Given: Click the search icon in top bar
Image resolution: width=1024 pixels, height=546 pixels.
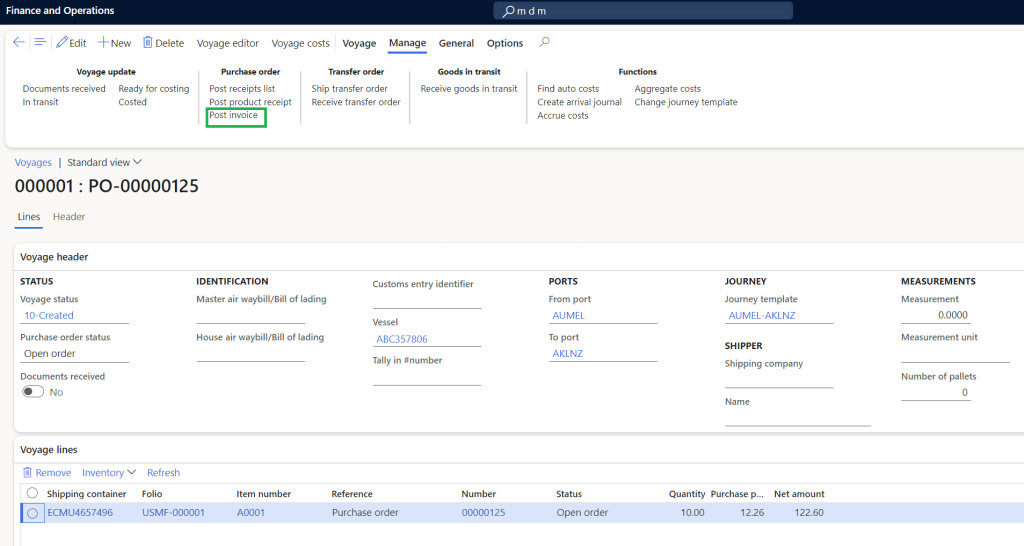Looking at the screenshot, I should (x=508, y=11).
